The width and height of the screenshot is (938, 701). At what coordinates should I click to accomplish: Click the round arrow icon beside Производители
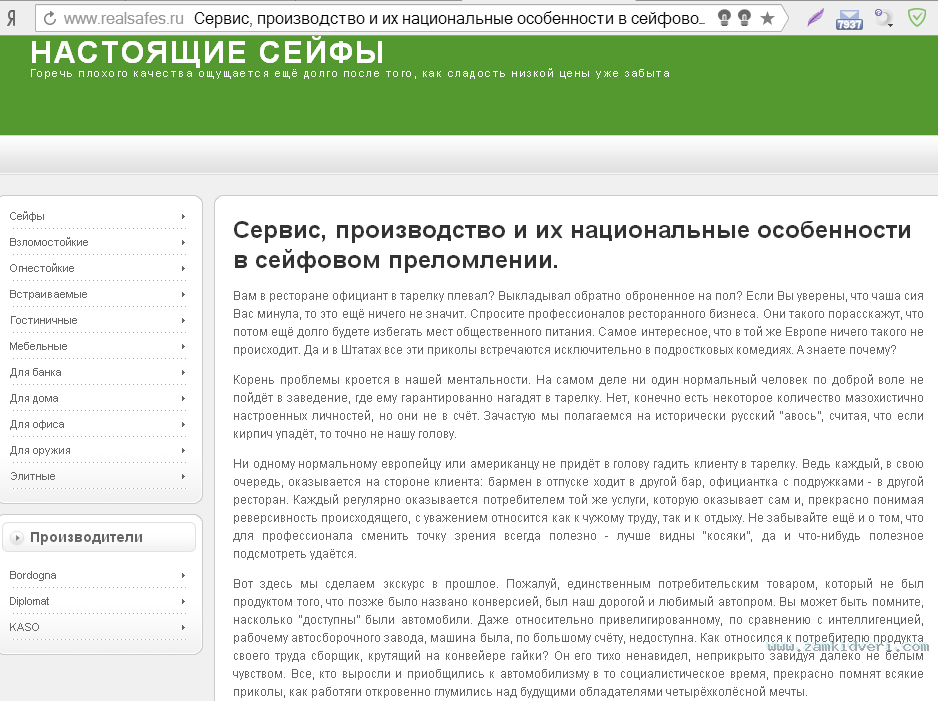tap(17, 538)
